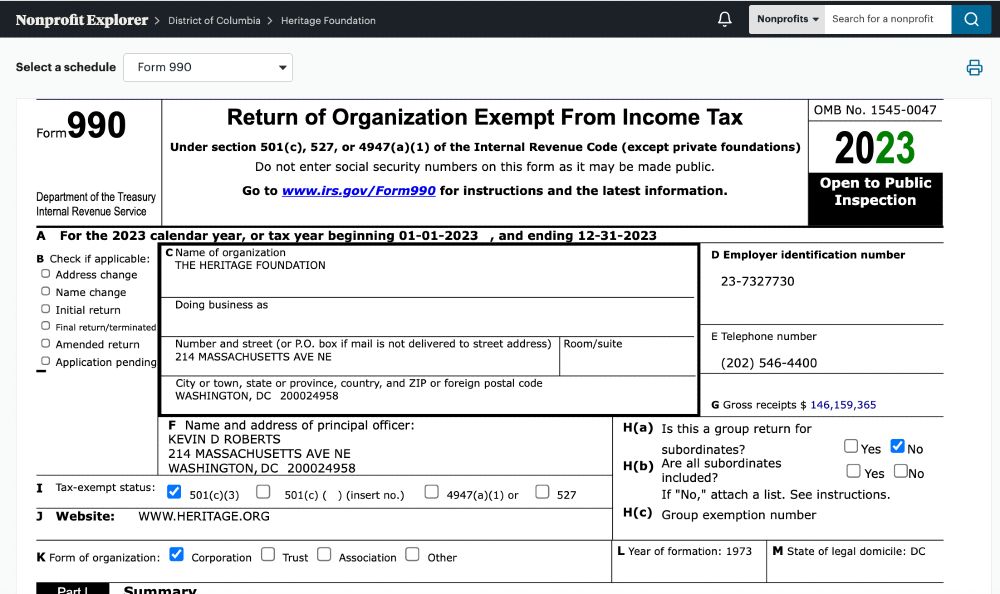Toggle the Other organization checkbox
Screen dimensions: 1000x594
[413, 554]
